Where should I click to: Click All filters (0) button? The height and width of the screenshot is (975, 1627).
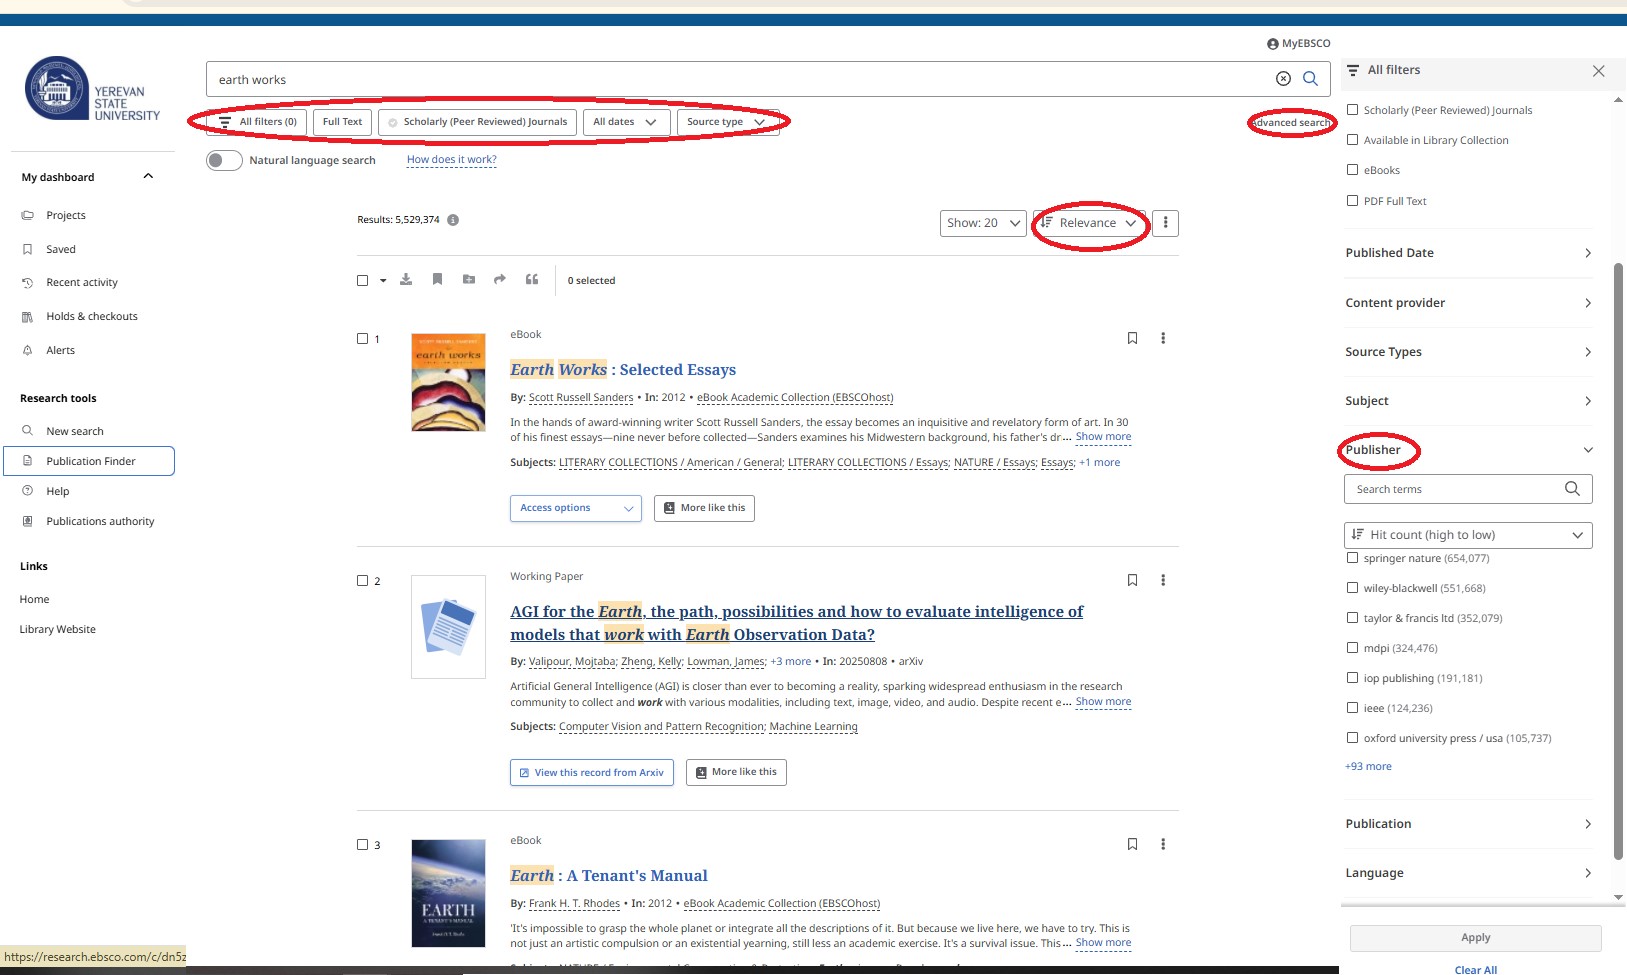point(258,122)
